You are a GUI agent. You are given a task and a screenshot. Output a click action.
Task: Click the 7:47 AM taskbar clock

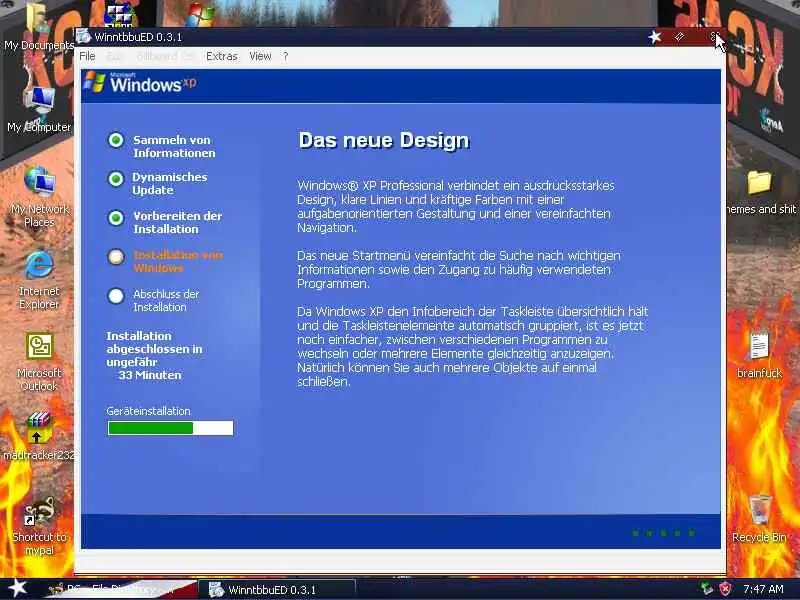coord(763,589)
